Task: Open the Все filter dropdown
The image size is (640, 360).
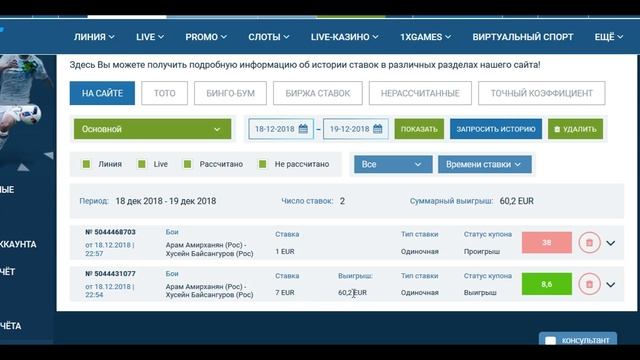Action: click(393, 164)
